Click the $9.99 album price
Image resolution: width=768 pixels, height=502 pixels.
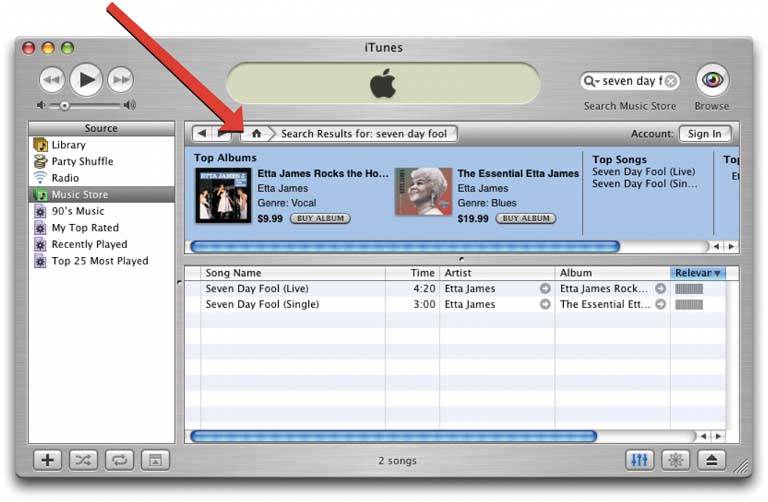pos(270,218)
